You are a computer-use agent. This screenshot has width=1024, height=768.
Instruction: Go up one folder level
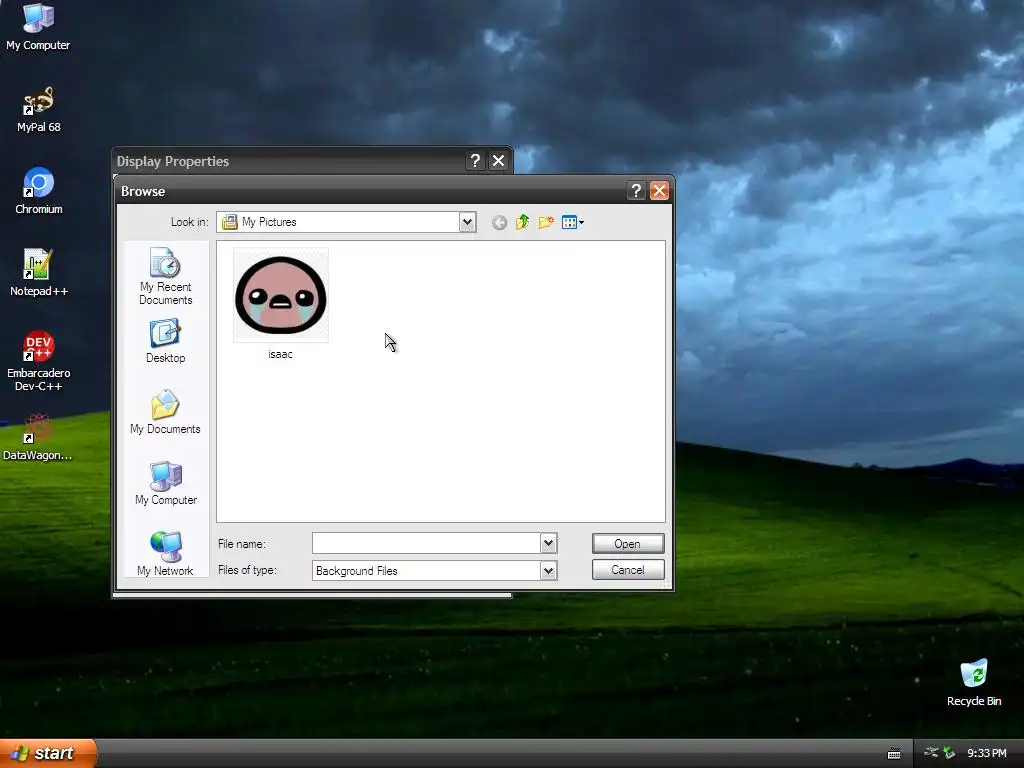522,223
